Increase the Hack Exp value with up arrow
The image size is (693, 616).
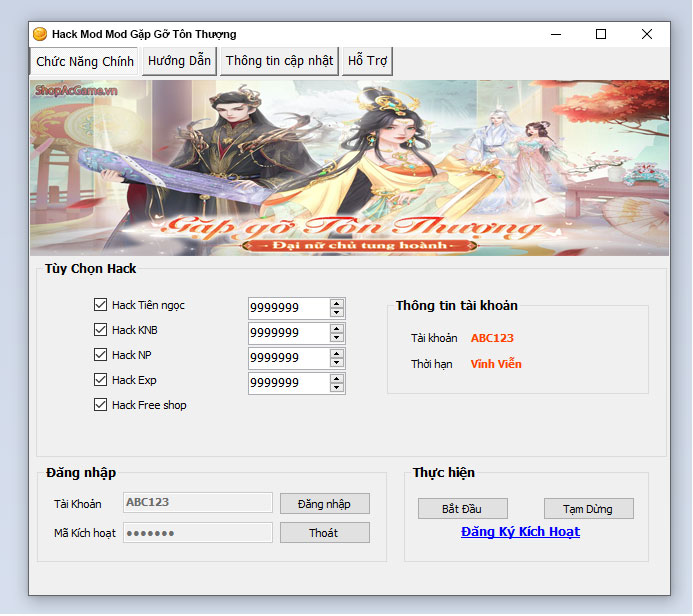(x=337, y=379)
